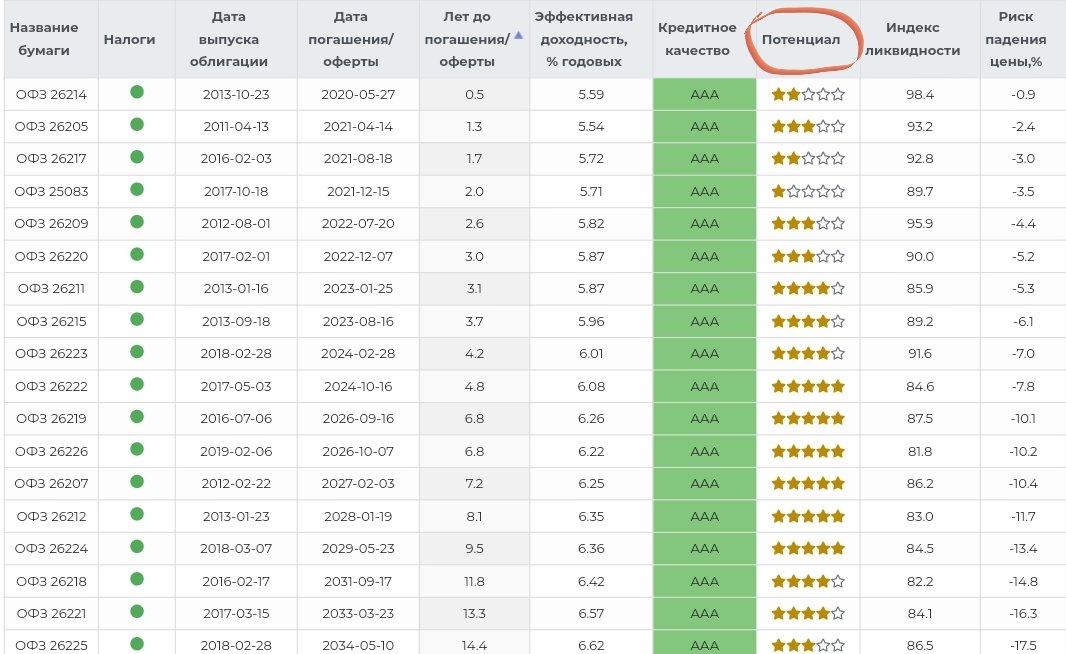Click the green tax dot for ОФЗ 26215
Image resolution: width=1066 pixels, height=654 pixels.
[137, 319]
